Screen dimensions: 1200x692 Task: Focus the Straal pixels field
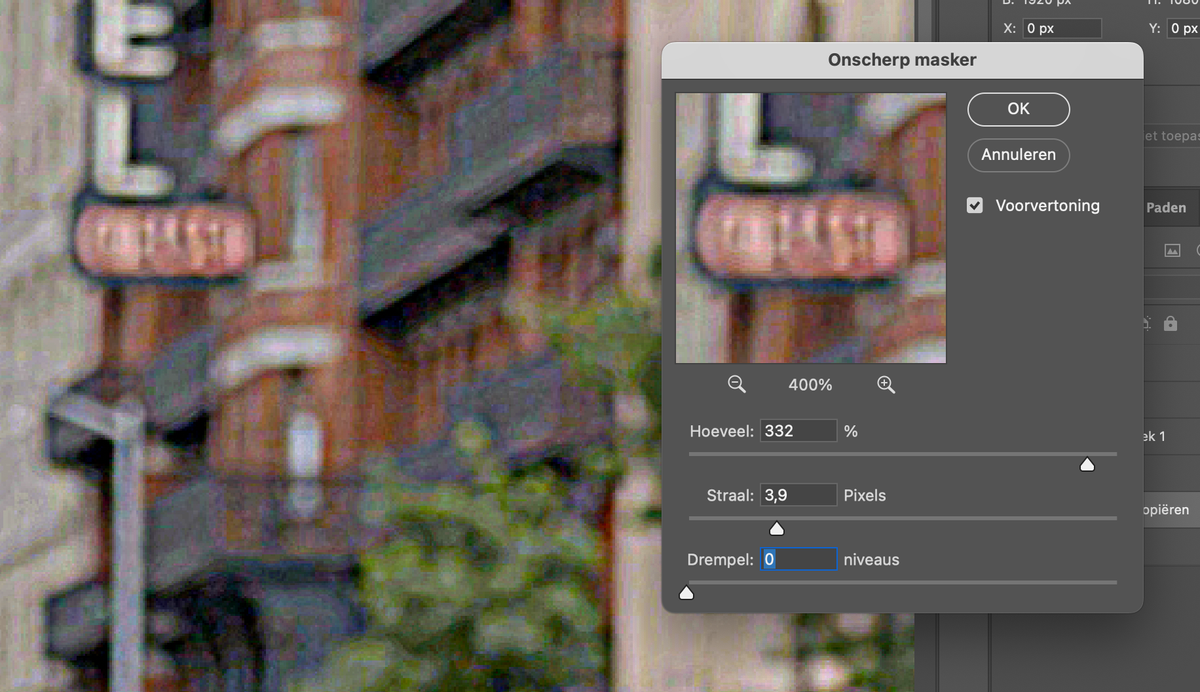click(798, 495)
